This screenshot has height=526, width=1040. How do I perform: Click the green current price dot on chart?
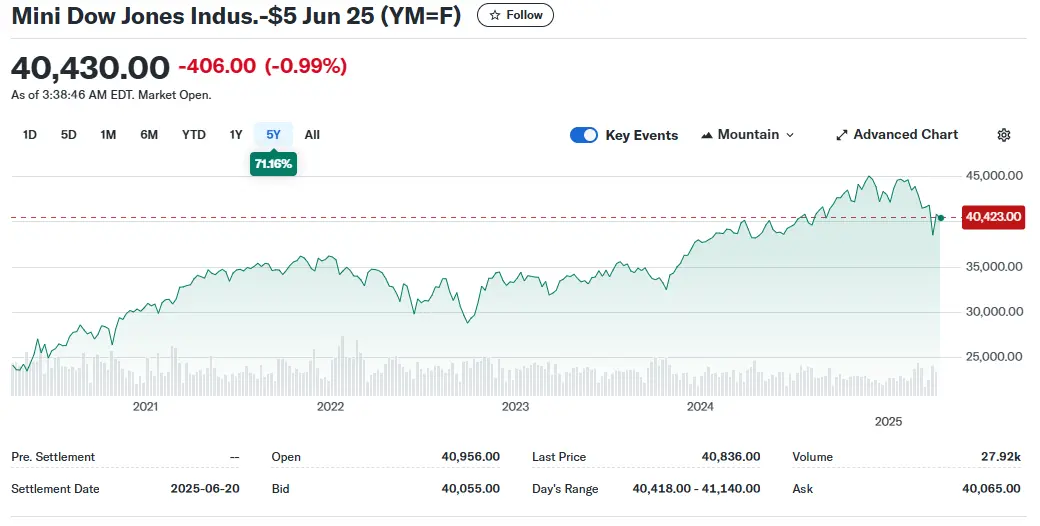coord(941,217)
